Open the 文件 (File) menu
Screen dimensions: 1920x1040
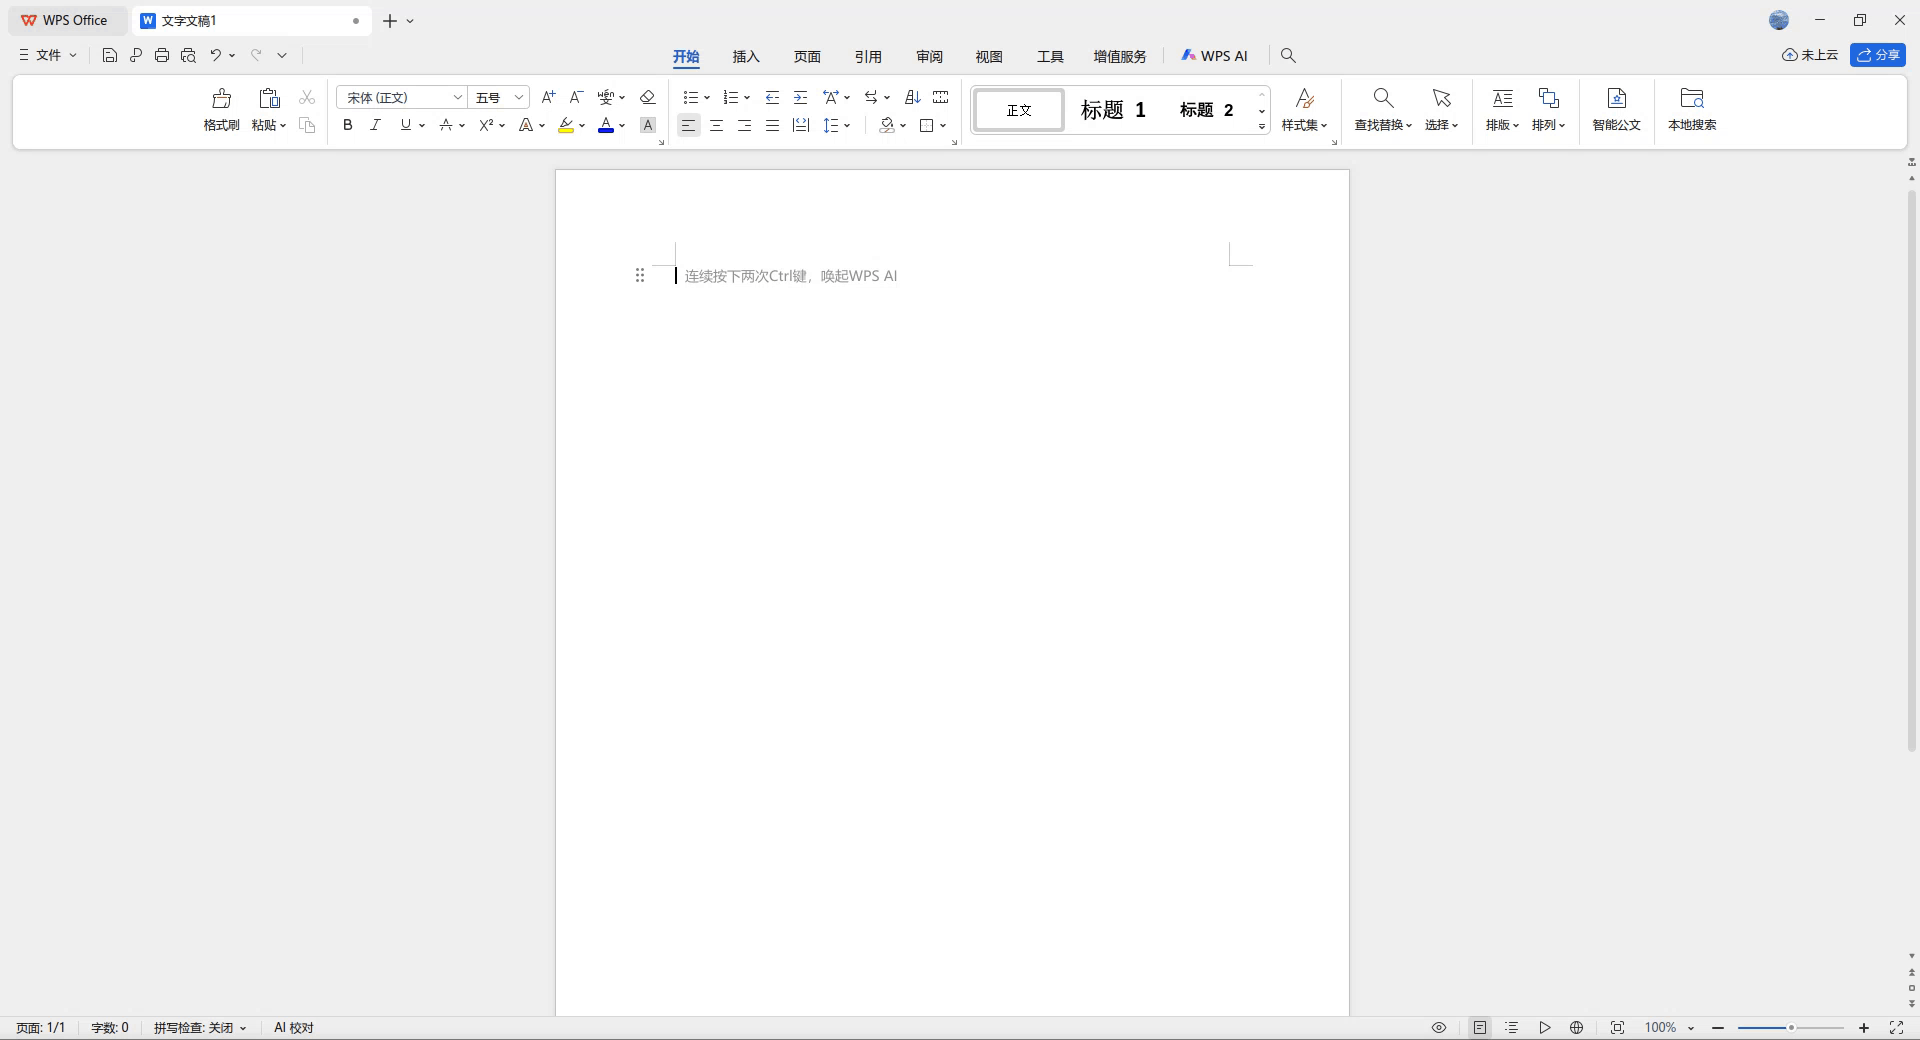[48, 55]
